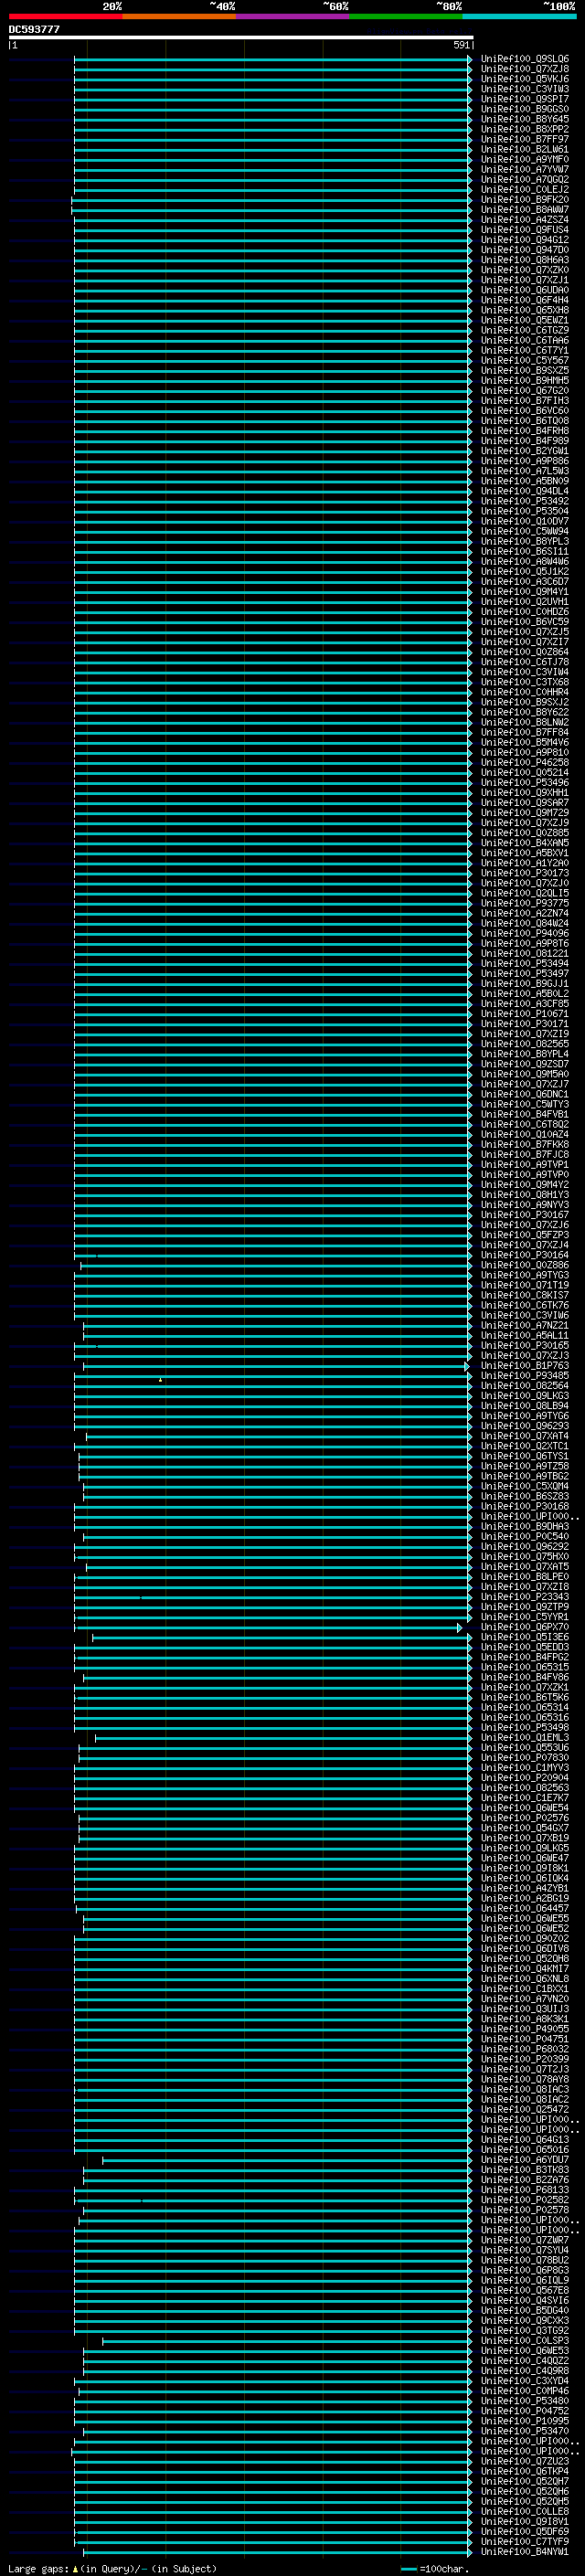Select hit label UniRef100_C0LLE8
585x2576 pixels.
coord(525,2511)
